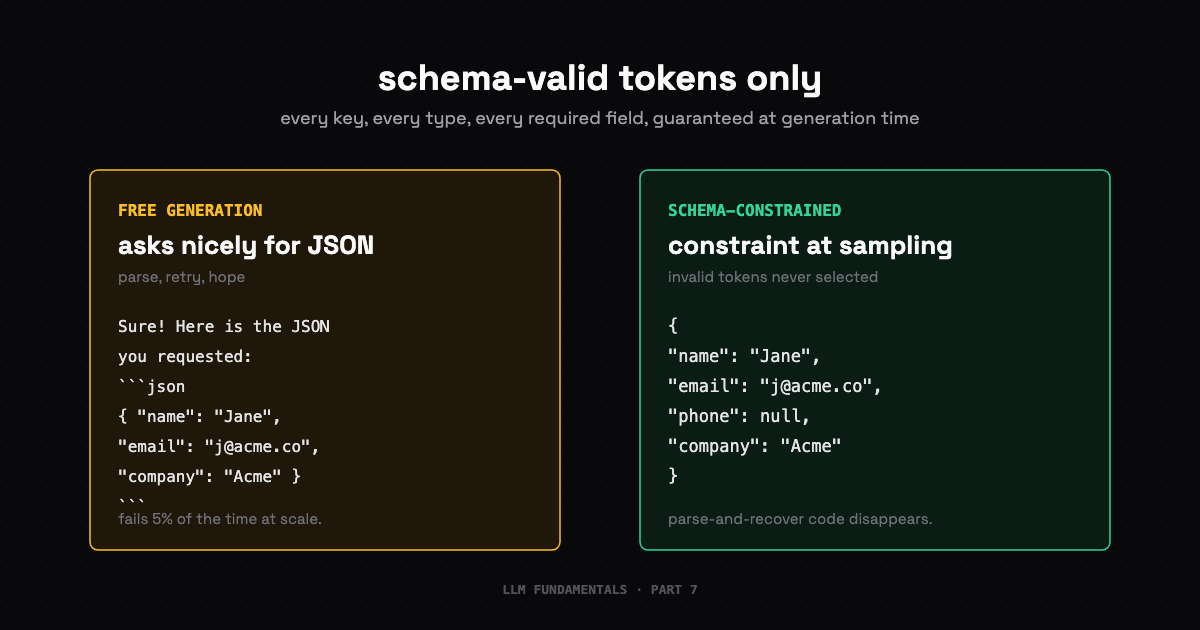Click the opening brace in the green card
This screenshot has width=1200, height=630.
tap(673, 326)
